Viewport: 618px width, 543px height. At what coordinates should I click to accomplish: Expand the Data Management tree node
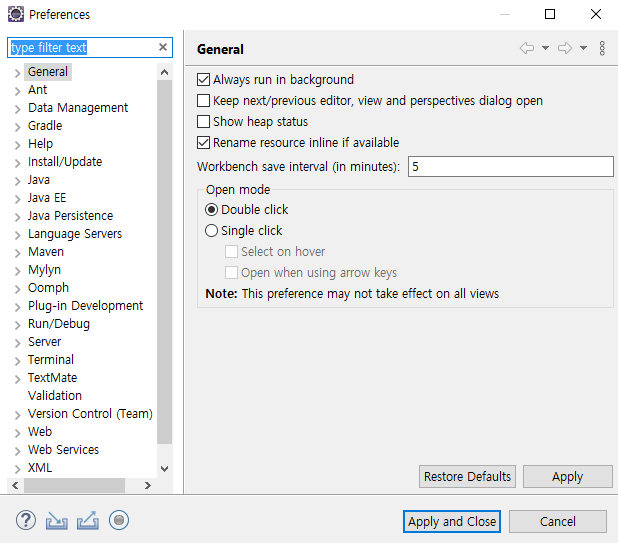tap(17, 109)
